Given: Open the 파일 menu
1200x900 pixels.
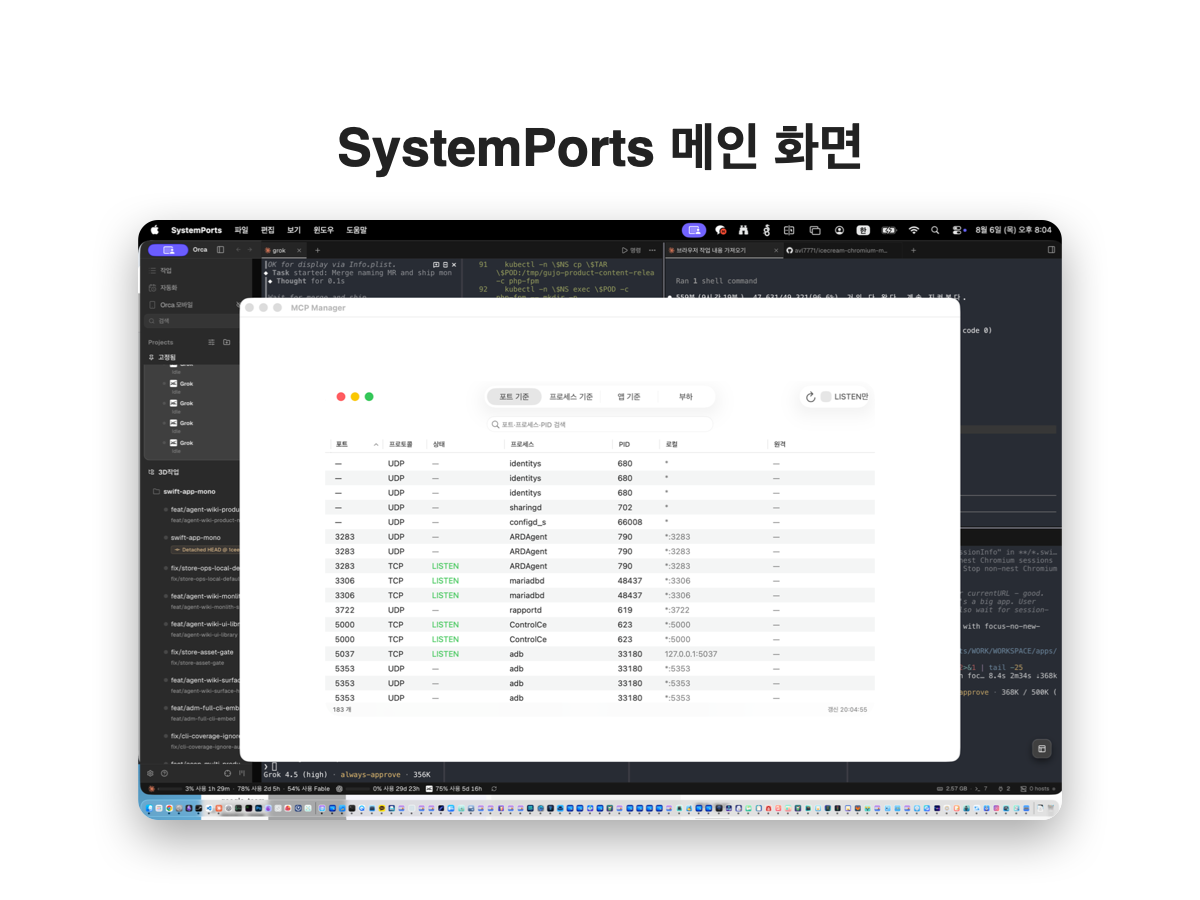Looking at the screenshot, I should click(241, 230).
